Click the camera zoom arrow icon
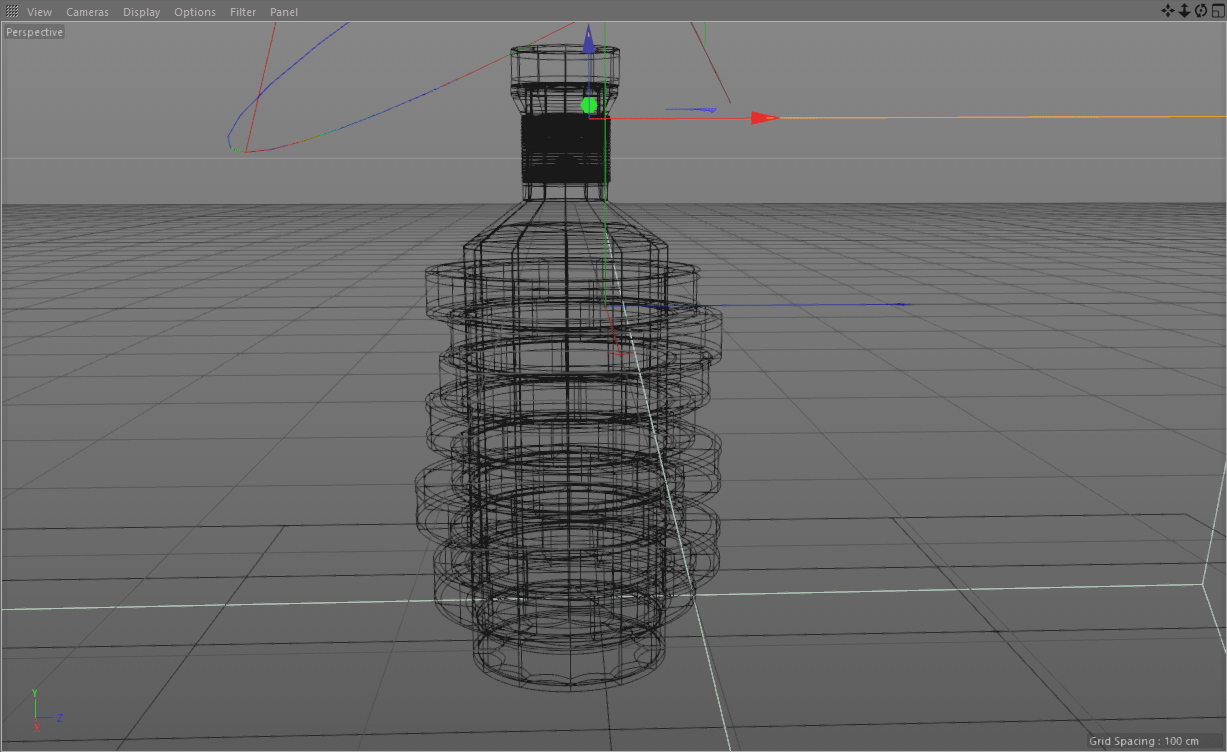Image resolution: width=1227 pixels, height=752 pixels. pyautogui.click(x=1184, y=10)
